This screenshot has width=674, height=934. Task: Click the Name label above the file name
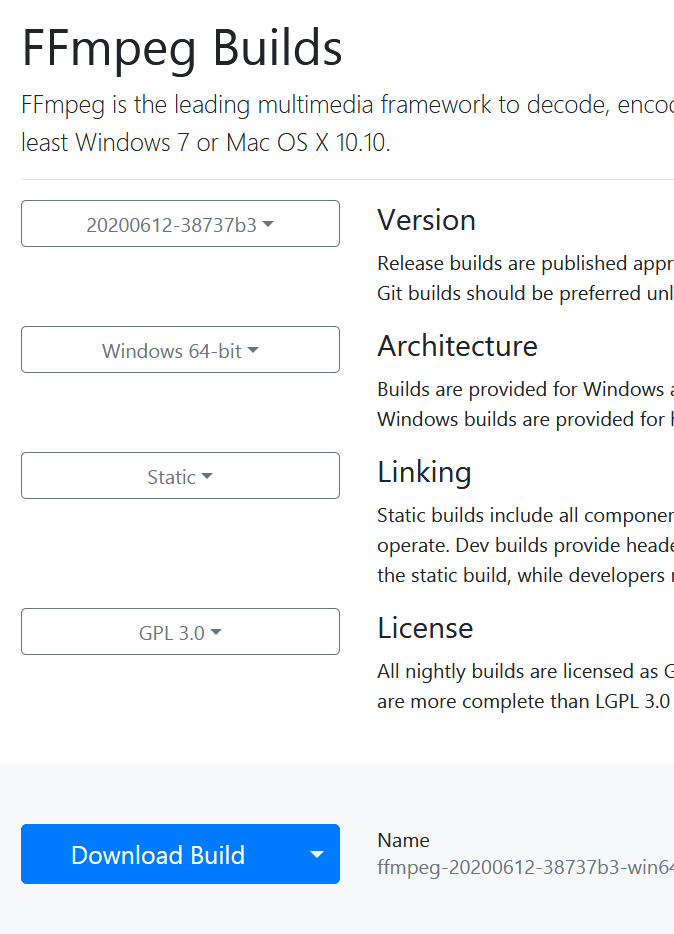[x=403, y=840]
